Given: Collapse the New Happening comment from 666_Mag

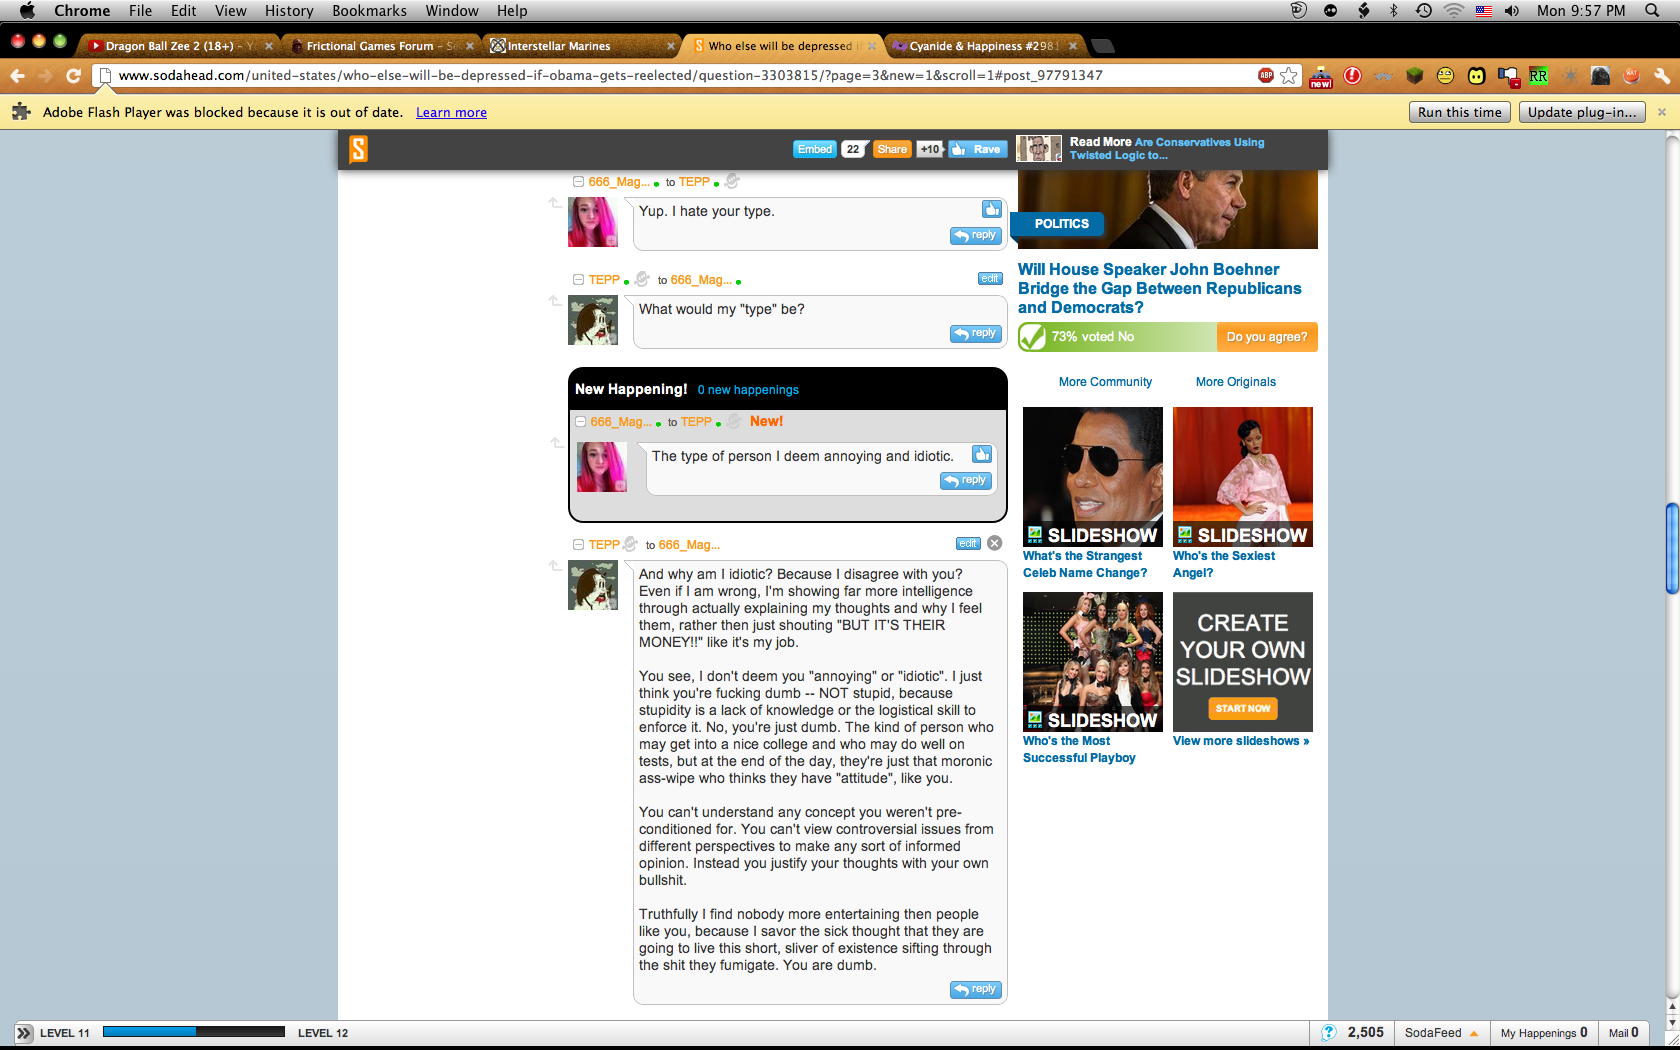Looking at the screenshot, I should (580, 422).
